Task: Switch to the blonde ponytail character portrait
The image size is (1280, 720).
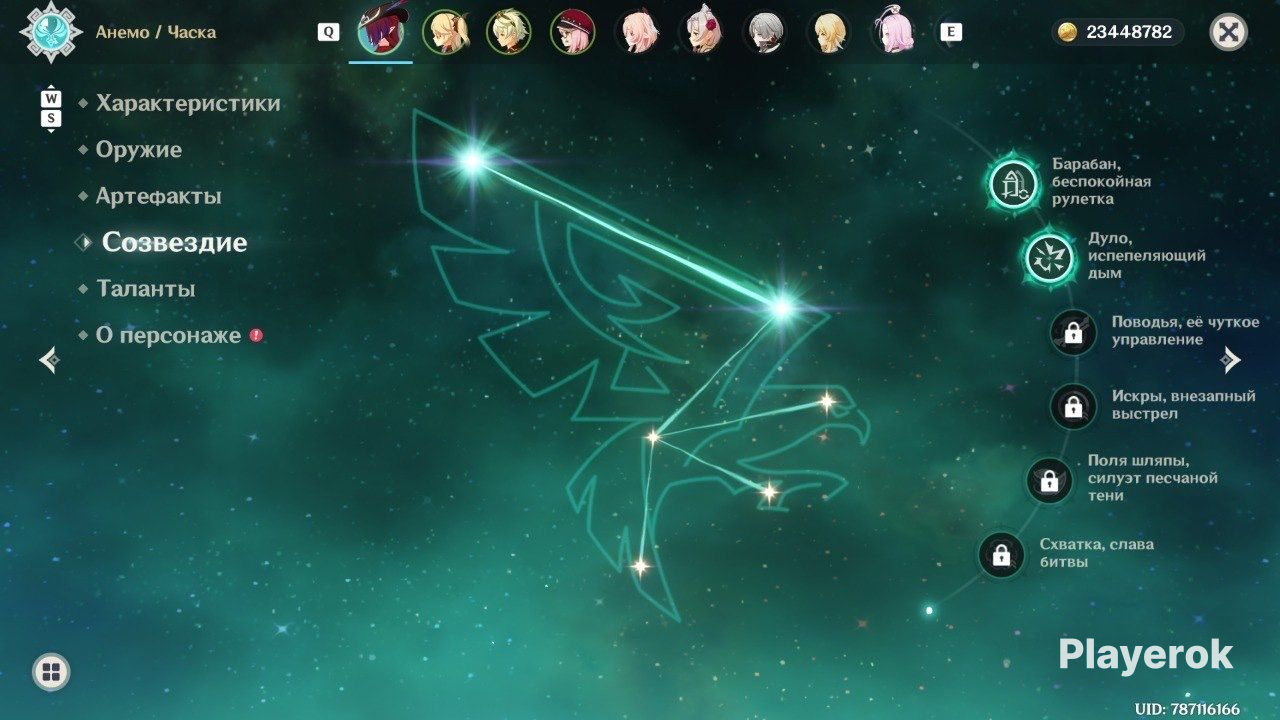Action: tap(445, 32)
